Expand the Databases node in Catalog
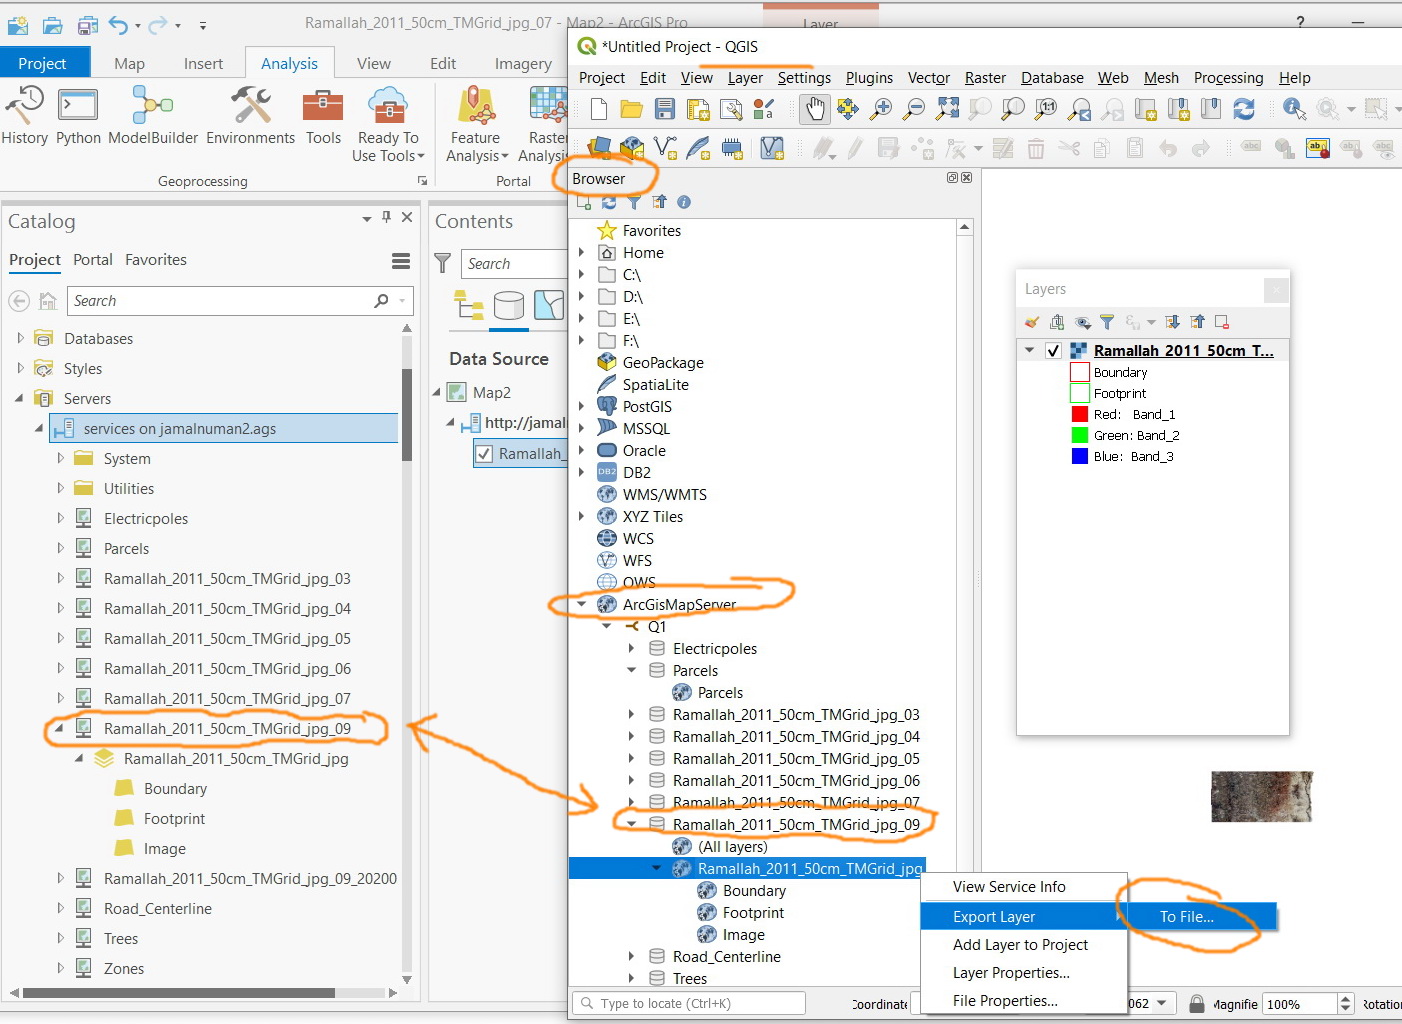Screen dimensions: 1402x1024 20,339
